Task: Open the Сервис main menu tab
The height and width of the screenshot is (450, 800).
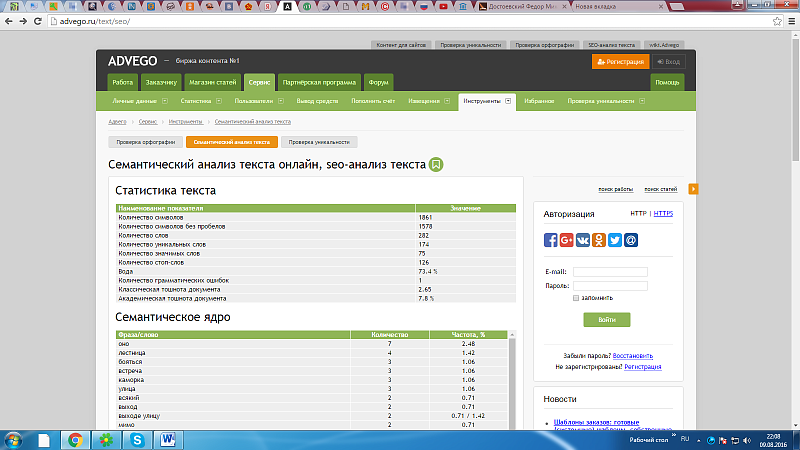Action: coord(259,82)
